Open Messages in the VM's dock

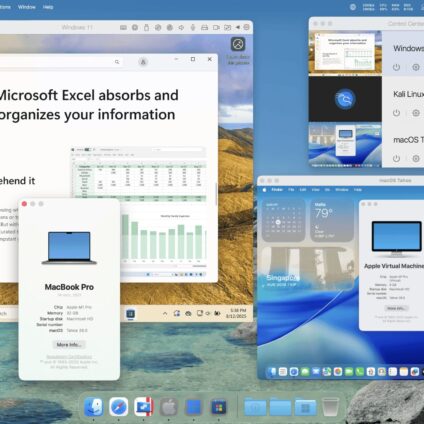[x=305, y=371]
